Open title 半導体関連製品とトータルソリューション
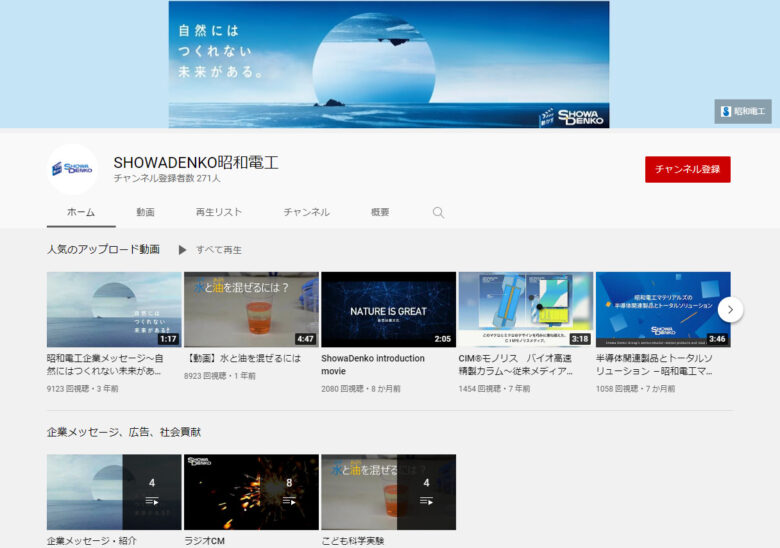This screenshot has height=548, width=780. tap(654, 365)
